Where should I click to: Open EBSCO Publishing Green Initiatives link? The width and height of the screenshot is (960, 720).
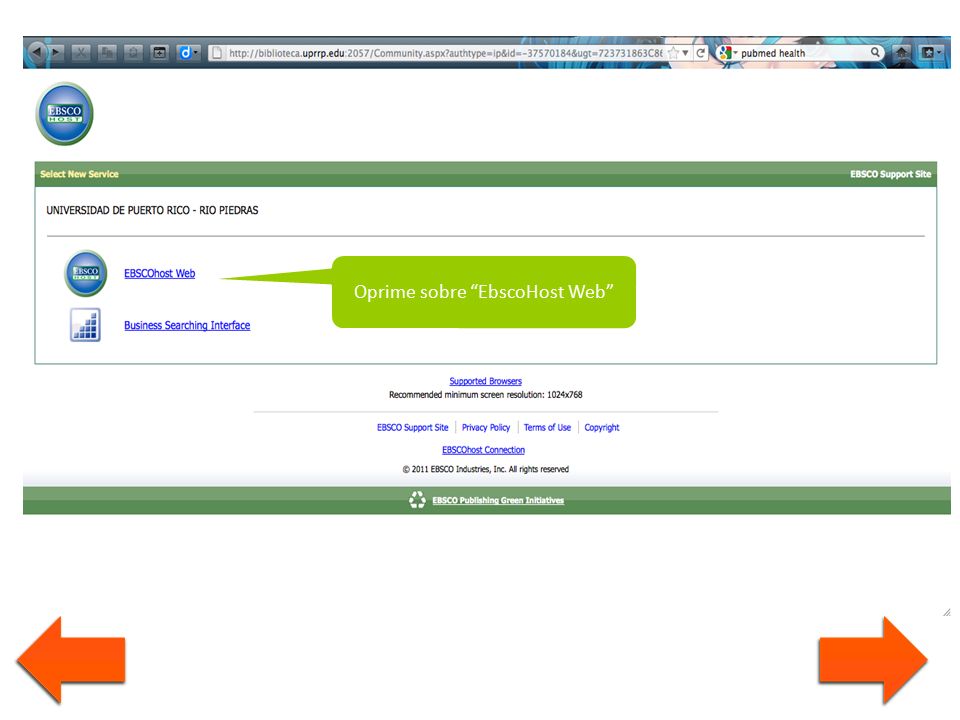(x=498, y=500)
